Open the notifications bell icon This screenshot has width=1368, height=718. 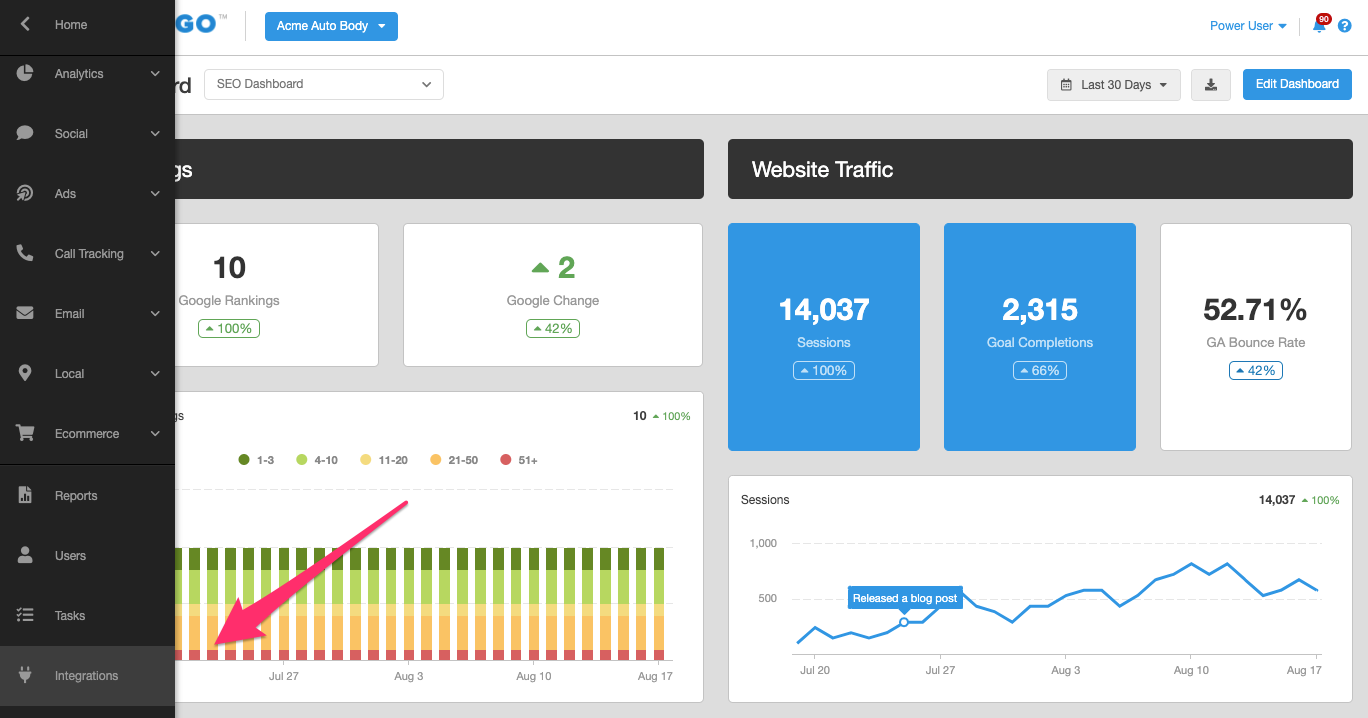(1319, 26)
